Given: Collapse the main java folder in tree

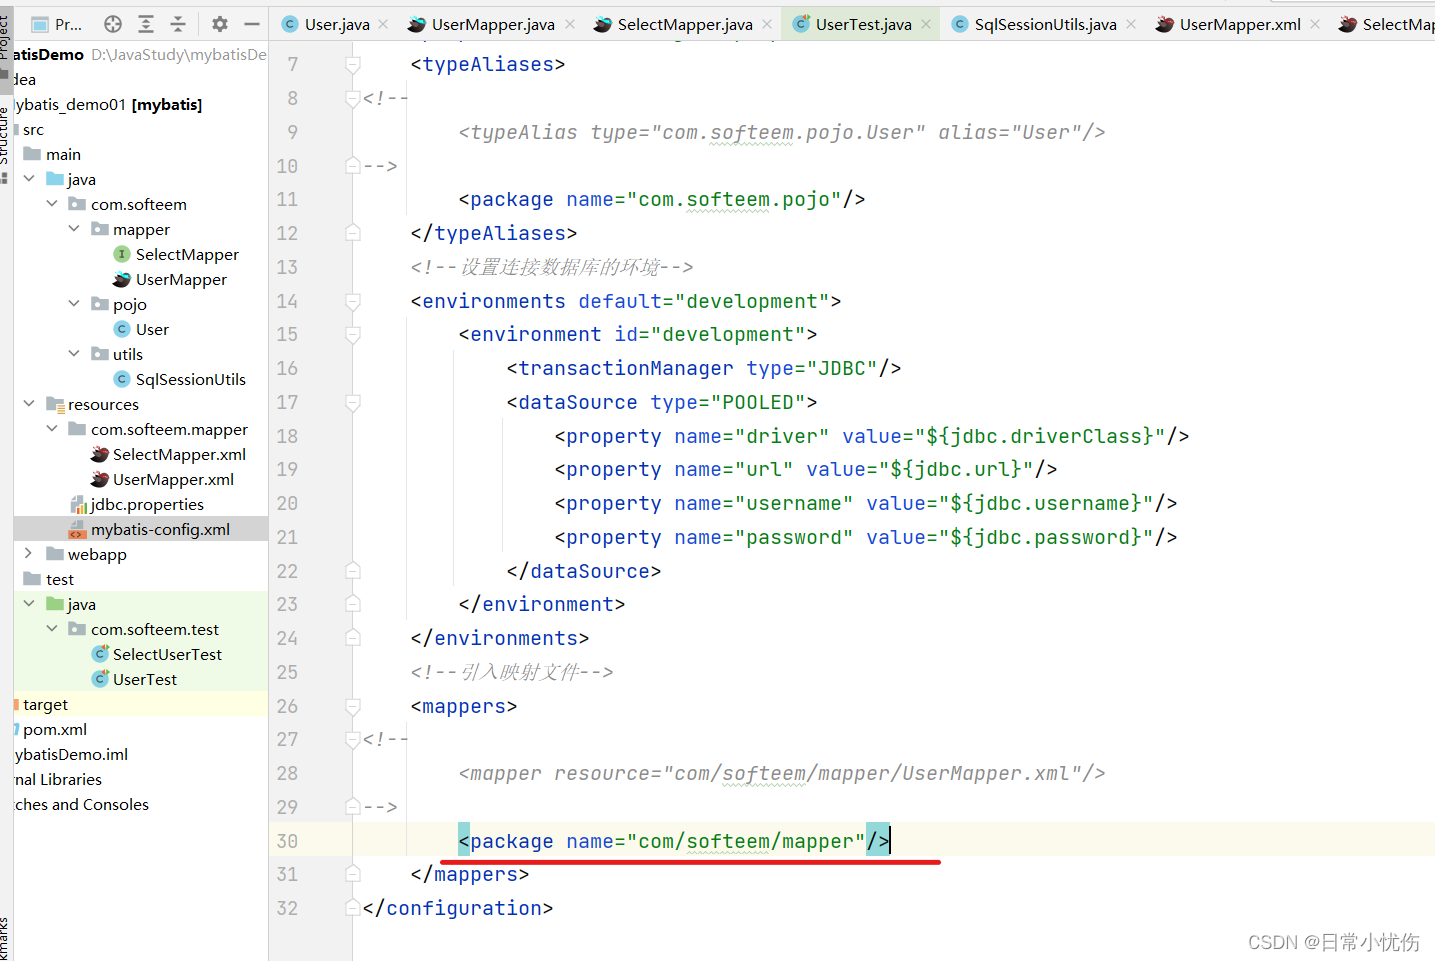Looking at the screenshot, I should click(29, 178).
